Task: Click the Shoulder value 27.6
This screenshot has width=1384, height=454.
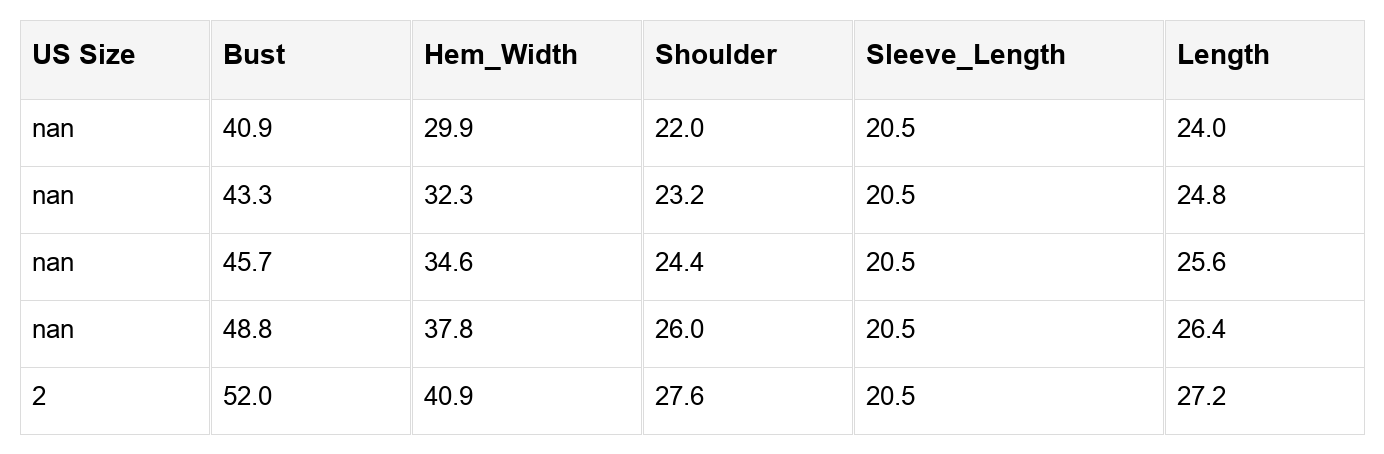Action: (x=679, y=397)
